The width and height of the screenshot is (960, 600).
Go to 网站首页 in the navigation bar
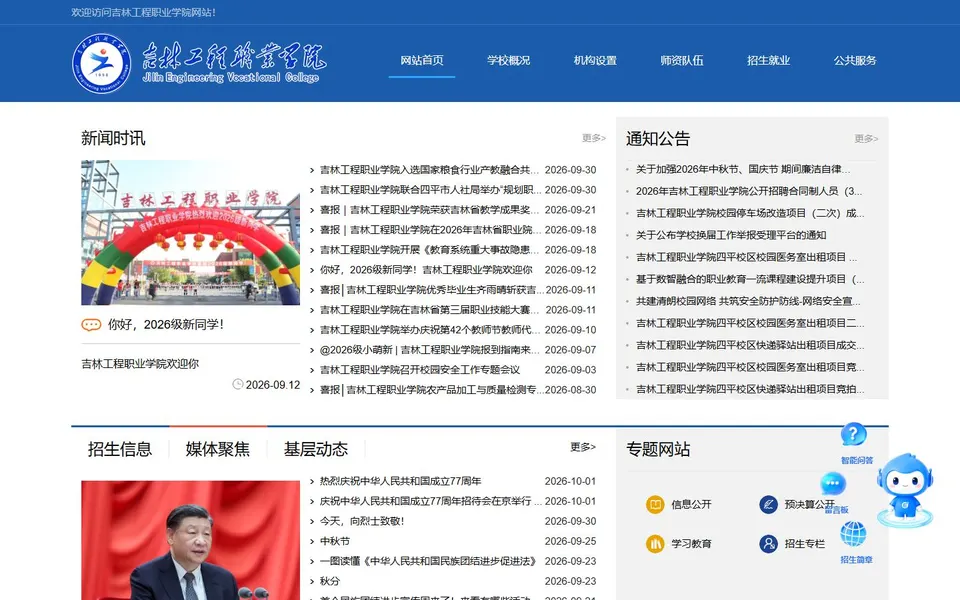click(x=422, y=60)
